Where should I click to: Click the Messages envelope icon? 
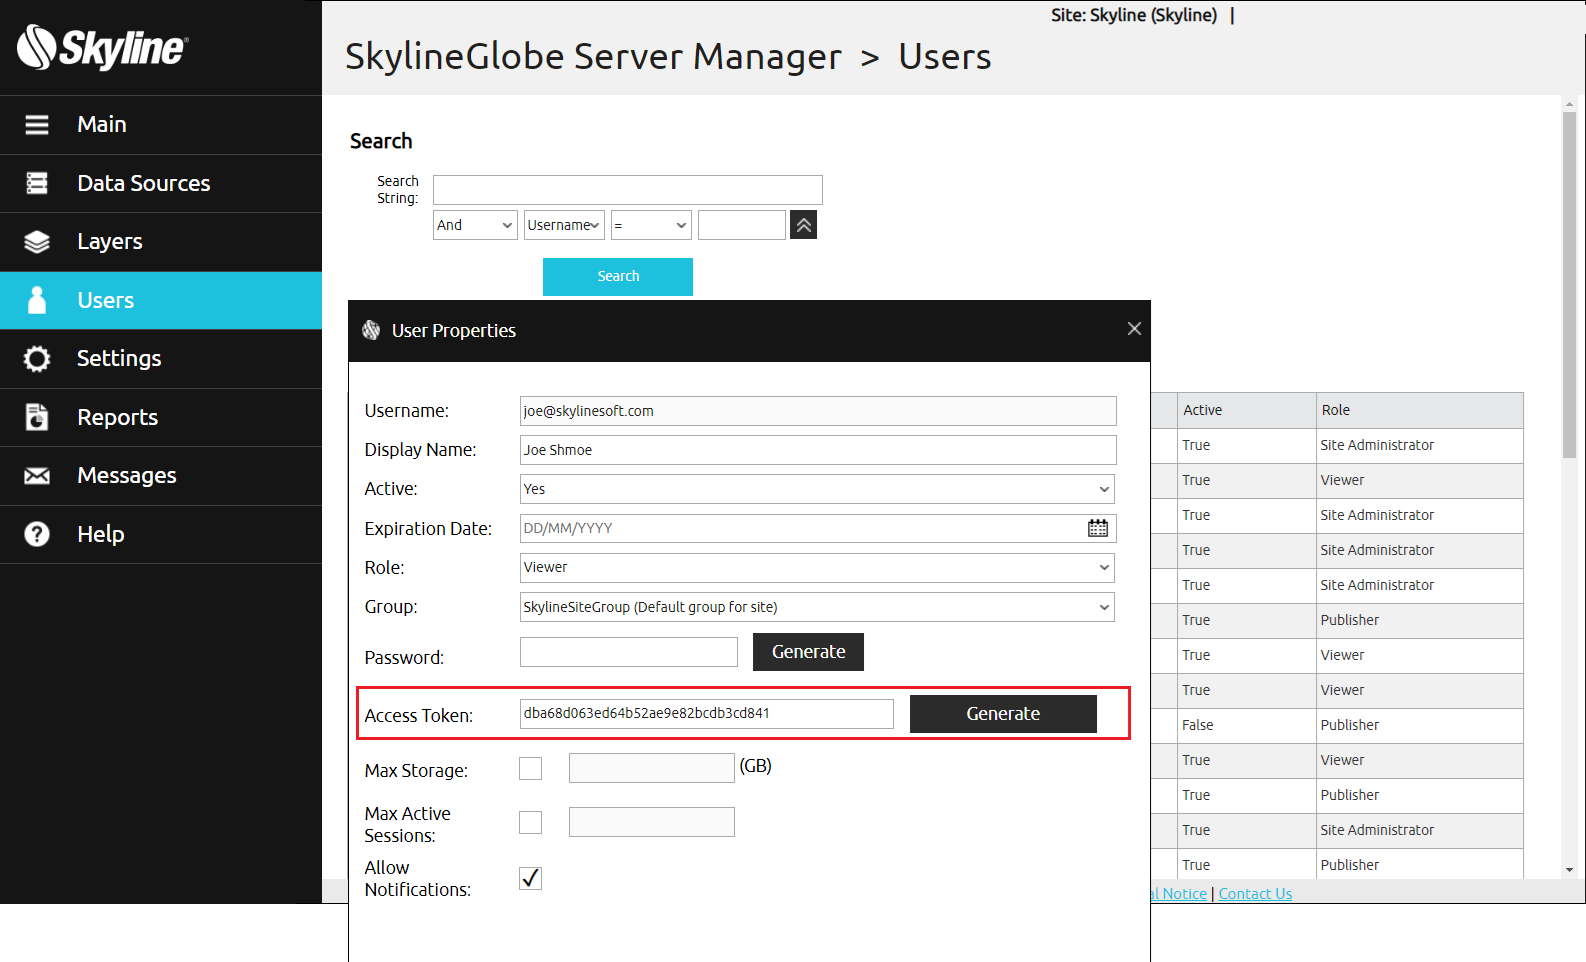(37, 476)
